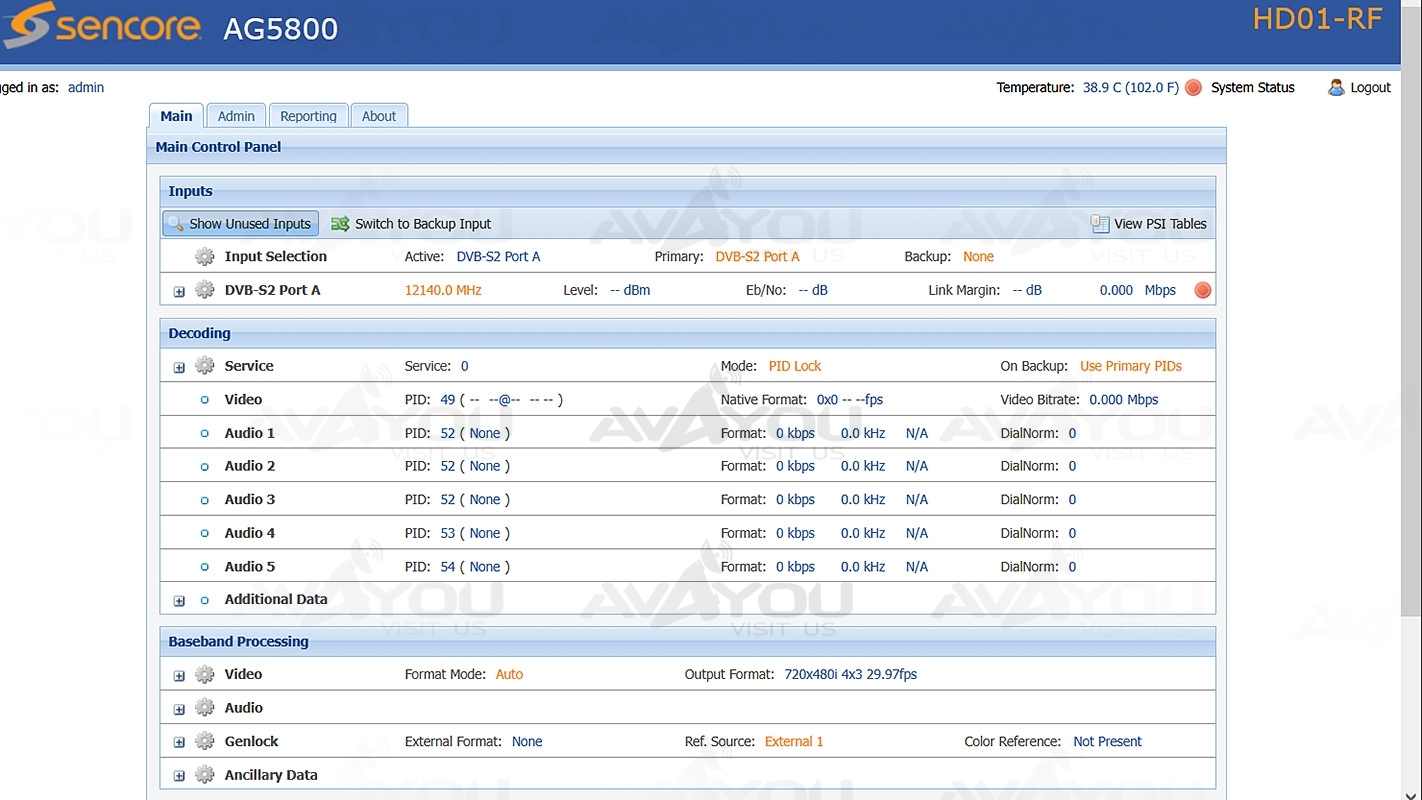Open View PSI Tables
This screenshot has height=800, width=1422.
pos(1149,224)
